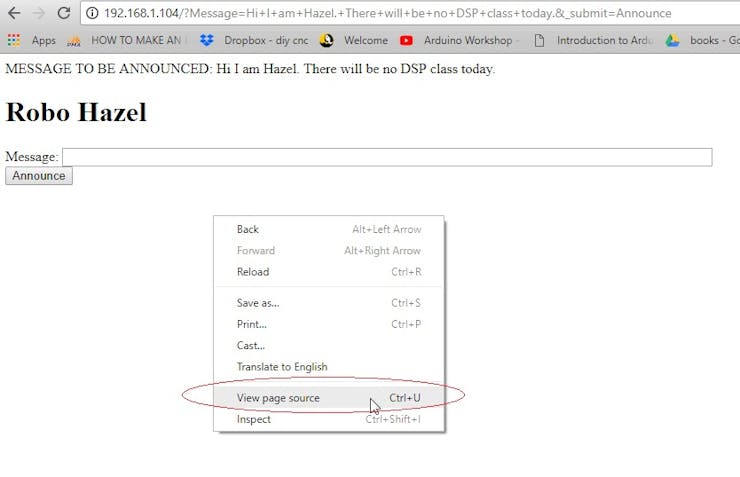Click the Announce button
The height and width of the screenshot is (477, 740).
39,176
